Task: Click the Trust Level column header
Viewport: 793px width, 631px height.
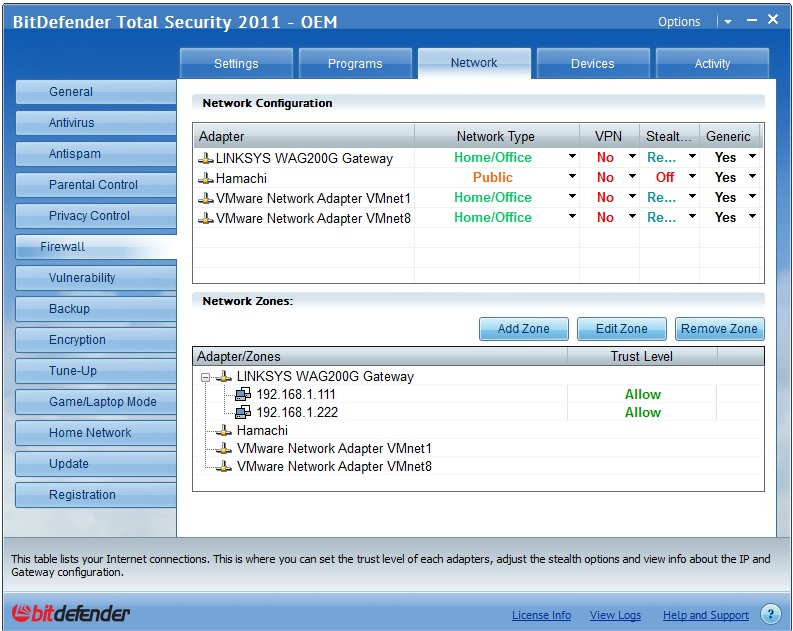Action: tap(641, 356)
